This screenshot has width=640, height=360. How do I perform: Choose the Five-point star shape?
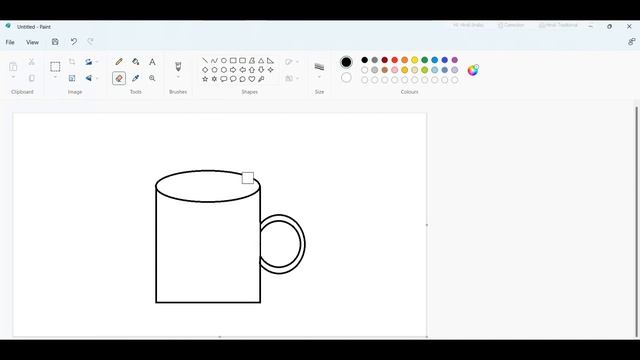(205, 79)
